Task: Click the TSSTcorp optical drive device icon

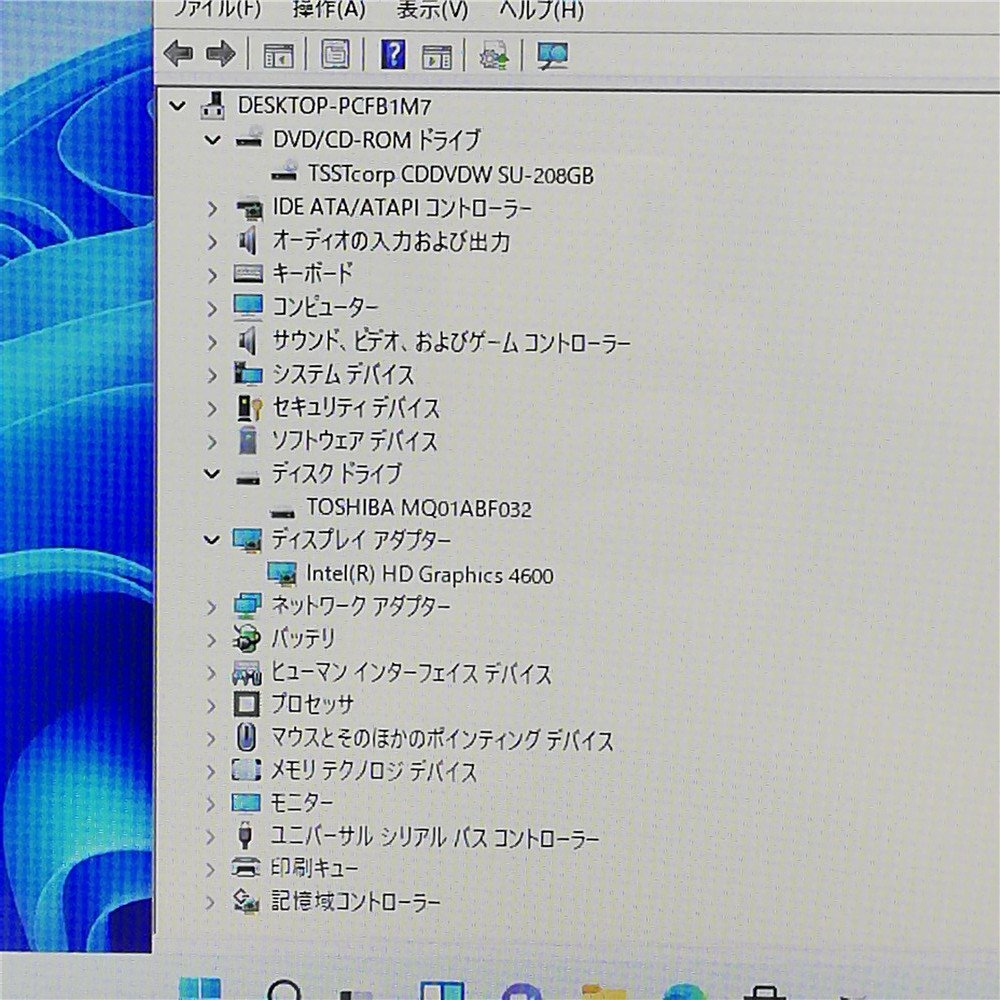Action: tap(284, 172)
